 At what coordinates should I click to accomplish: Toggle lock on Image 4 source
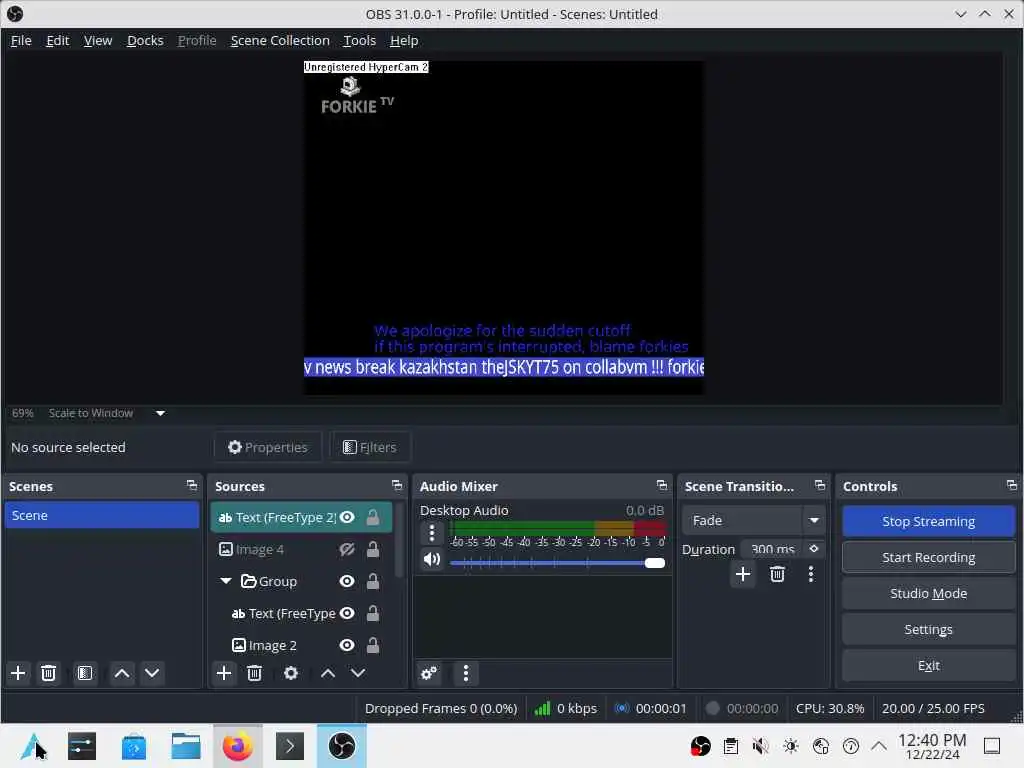(373, 549)
